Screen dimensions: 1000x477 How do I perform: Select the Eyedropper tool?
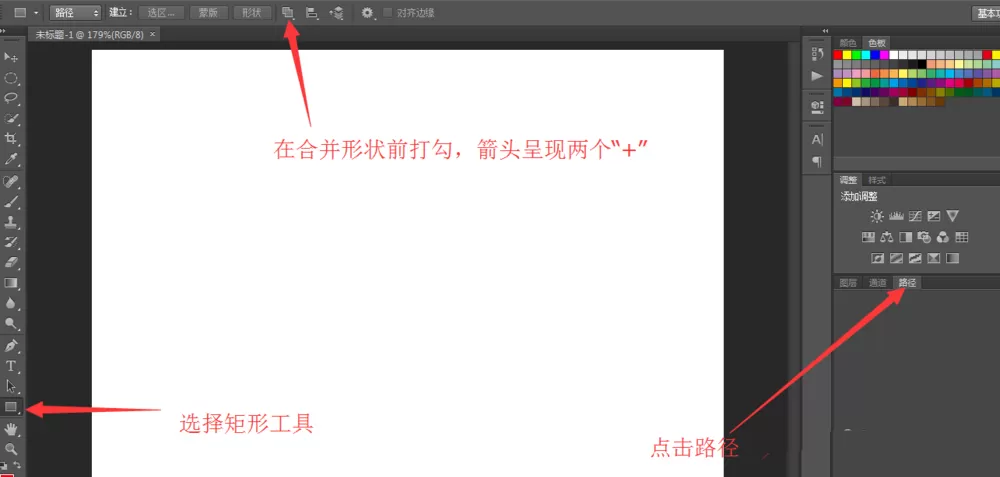point(11,159)
